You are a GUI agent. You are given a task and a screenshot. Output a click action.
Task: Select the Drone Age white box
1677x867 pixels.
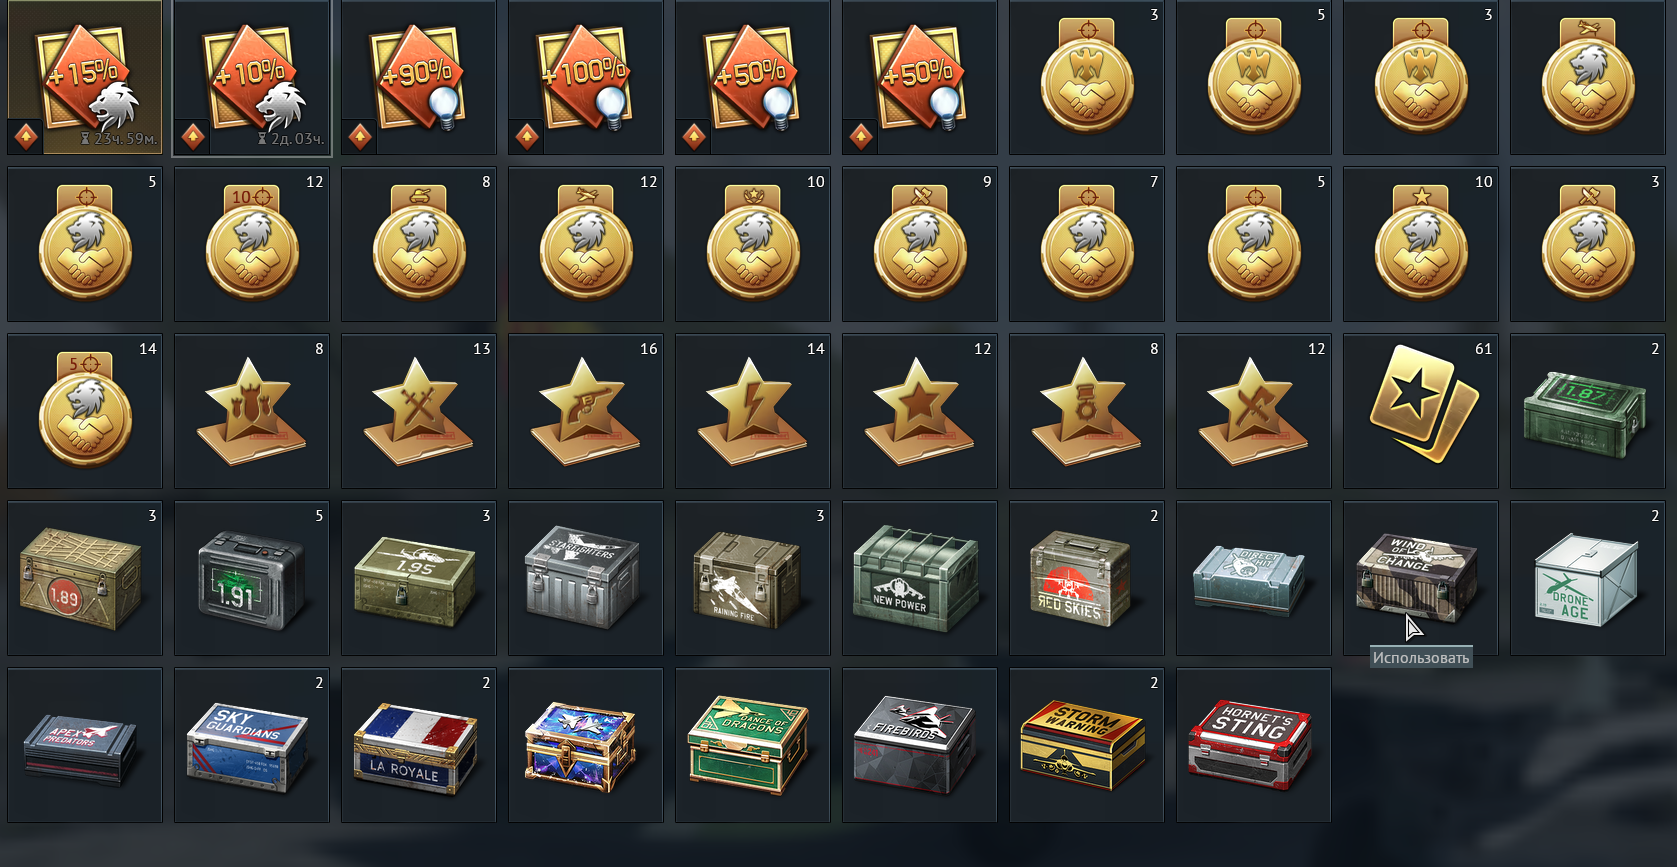[x=1588, y=578]
